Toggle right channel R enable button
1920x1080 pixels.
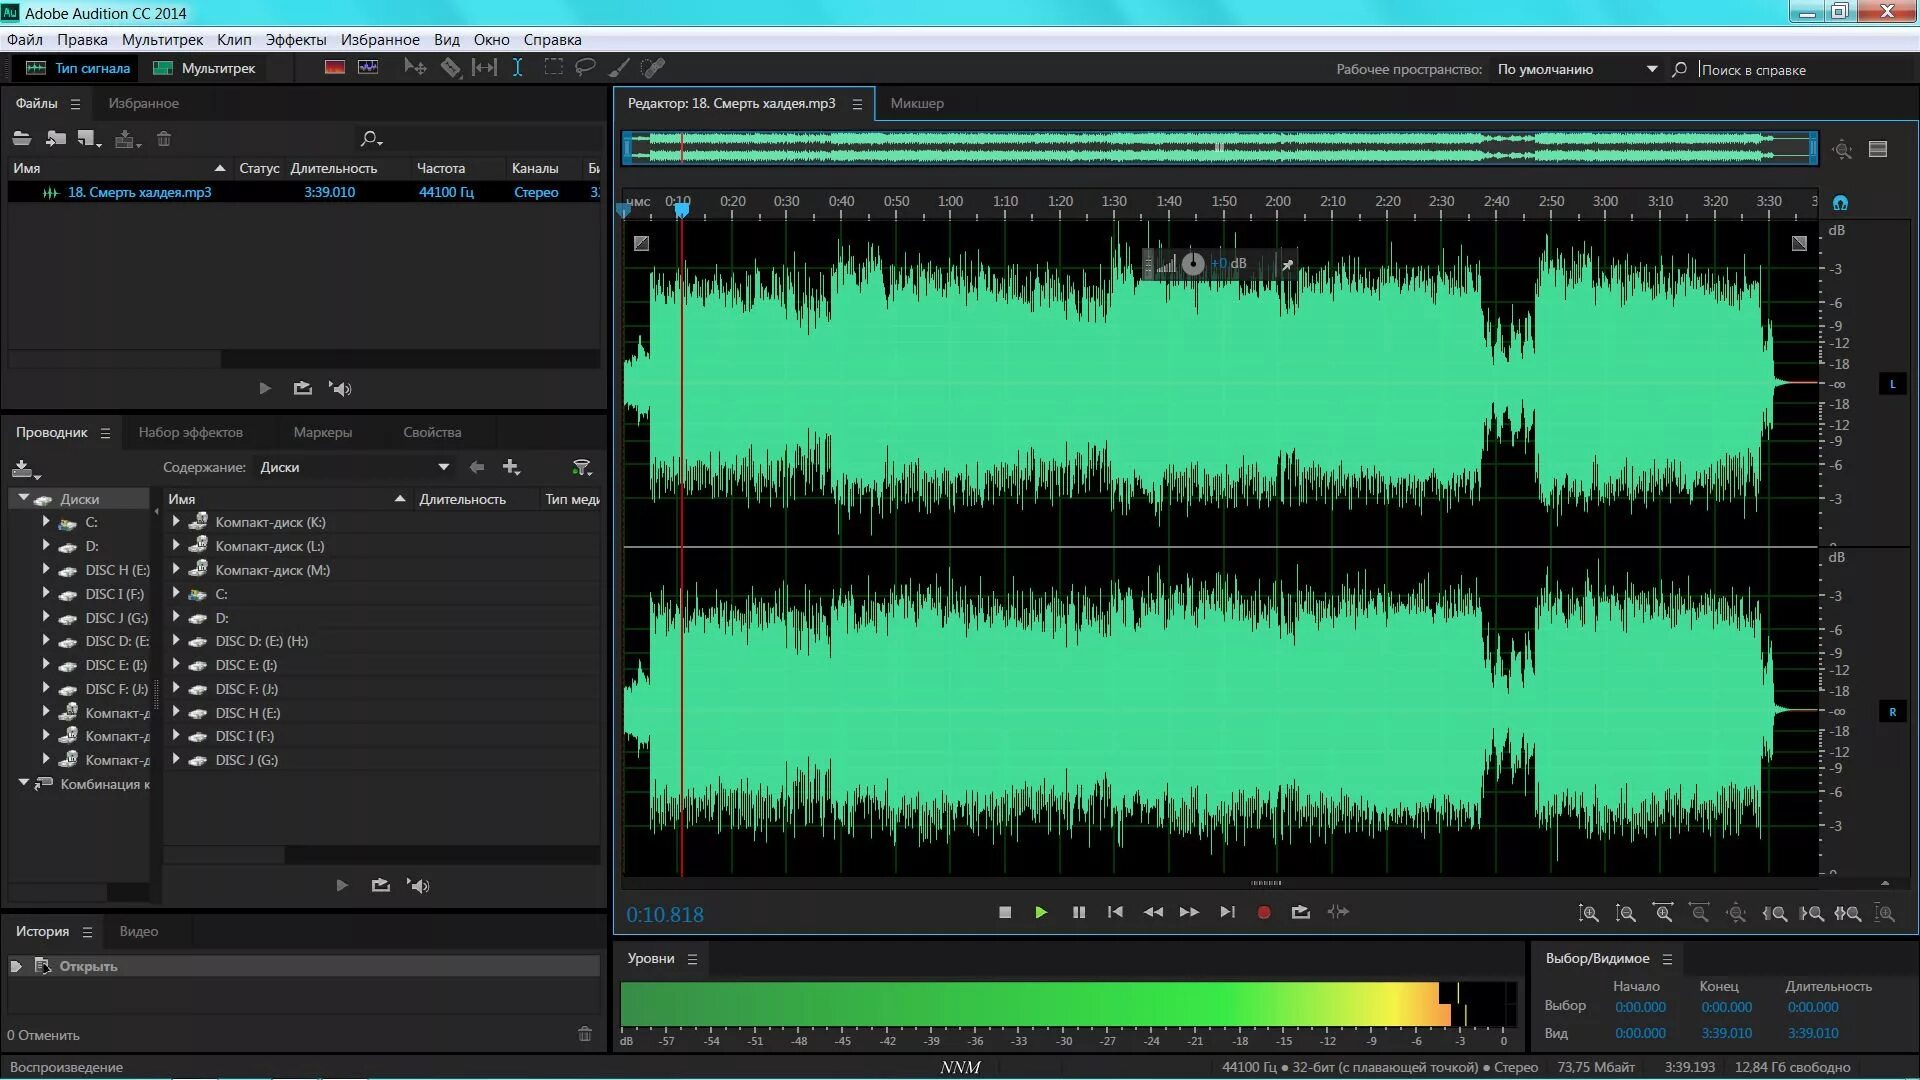pyautogui.click(x=1892, y=712)
